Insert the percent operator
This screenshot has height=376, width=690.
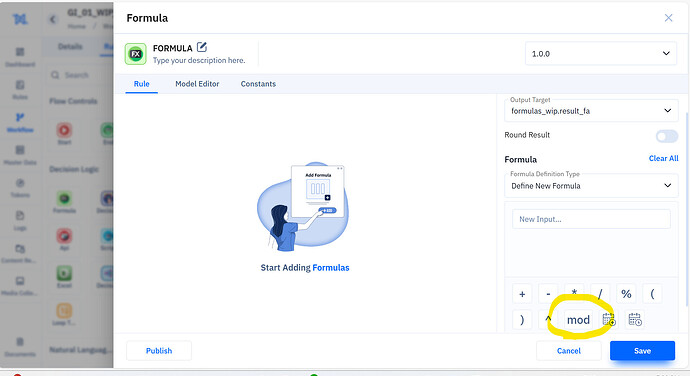click(626, 294)
